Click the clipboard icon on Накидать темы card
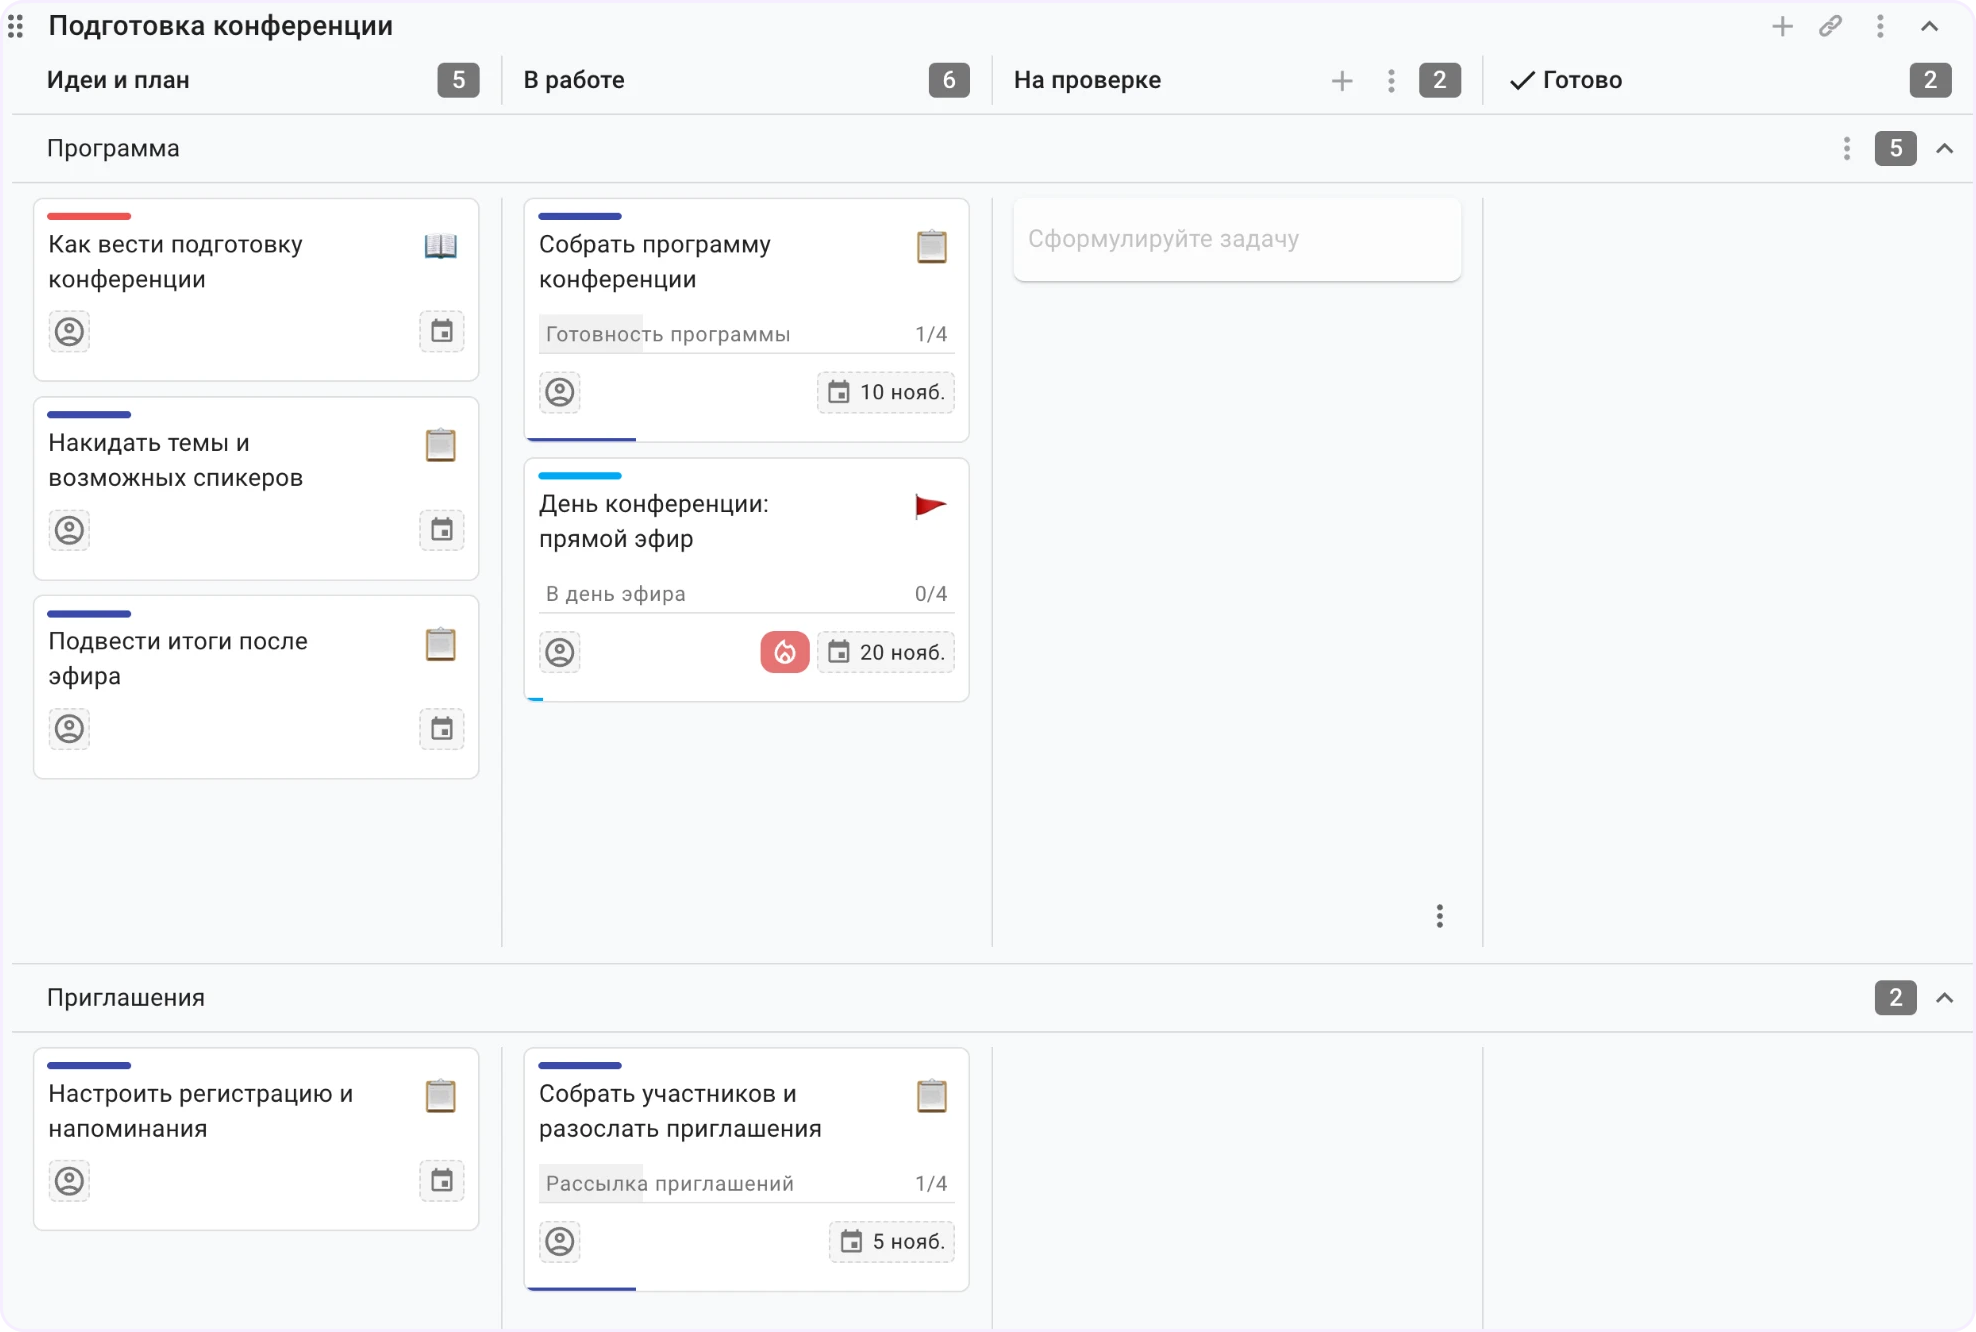 point(440,445)
